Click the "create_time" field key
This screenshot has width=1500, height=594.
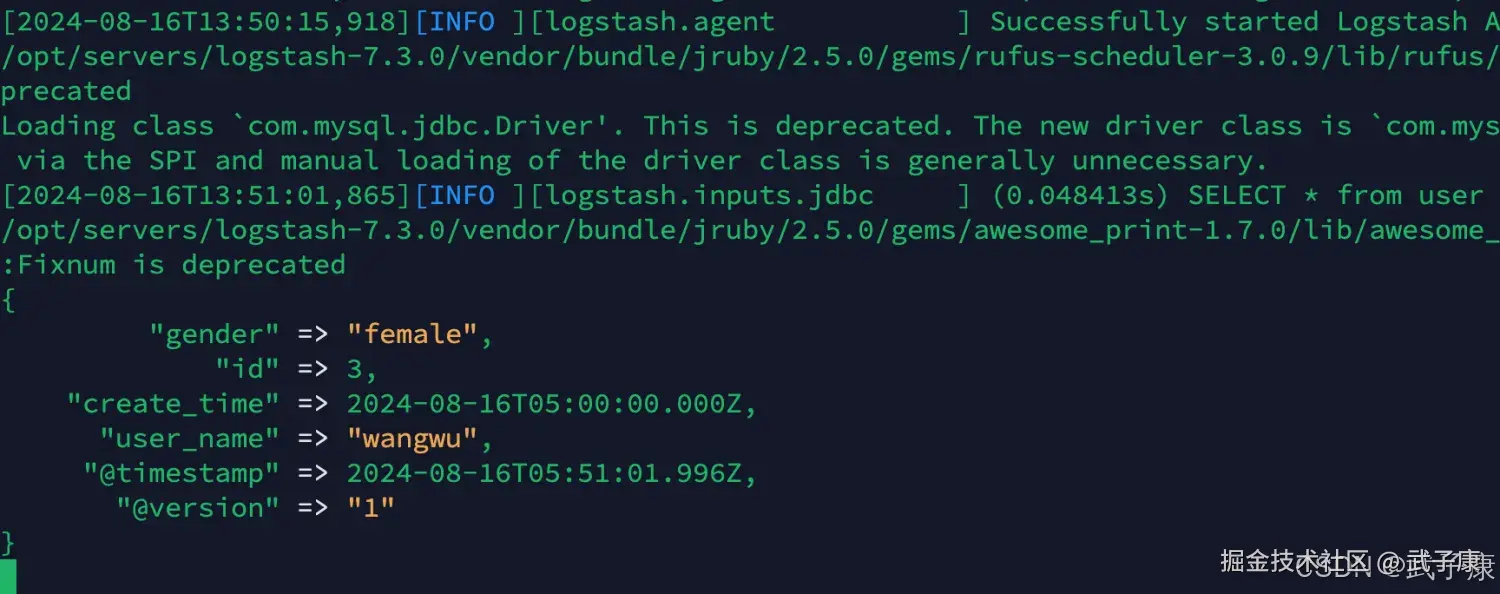[x=173, y=404]
